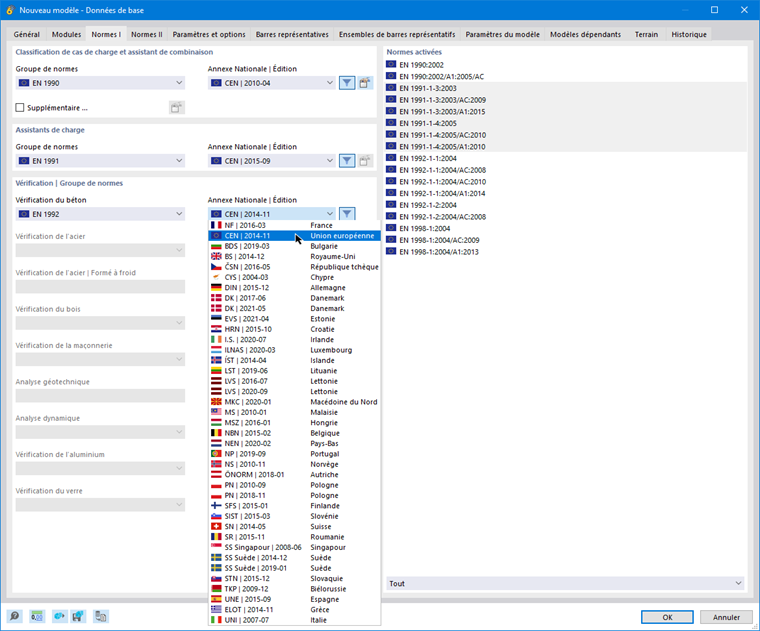Switch to the Modules tab

click(66, 34)
